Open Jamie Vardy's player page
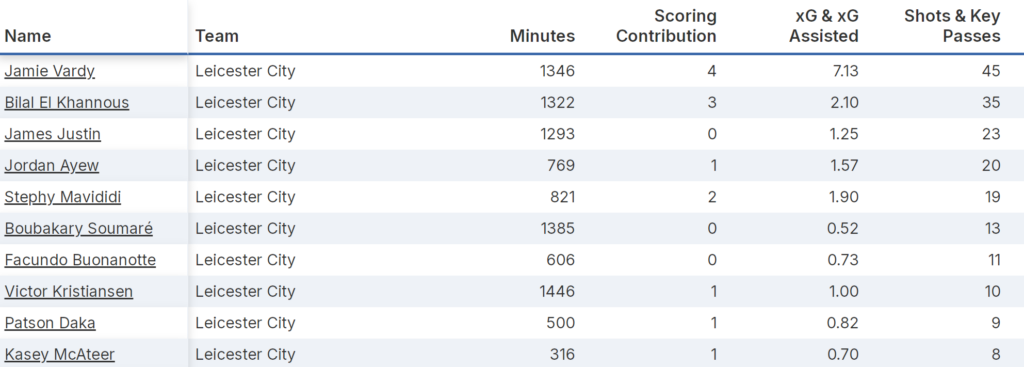This screenshot has height=367, width=1024. coord(50,71)
